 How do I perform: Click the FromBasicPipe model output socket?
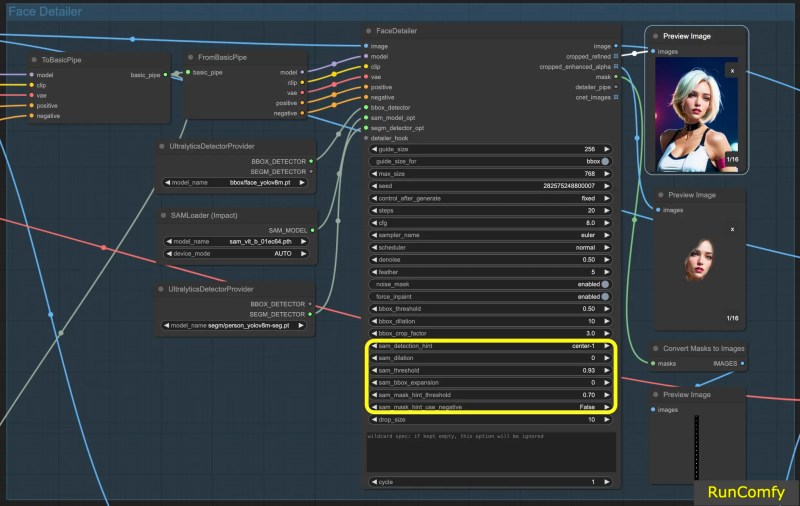[302, 72]
